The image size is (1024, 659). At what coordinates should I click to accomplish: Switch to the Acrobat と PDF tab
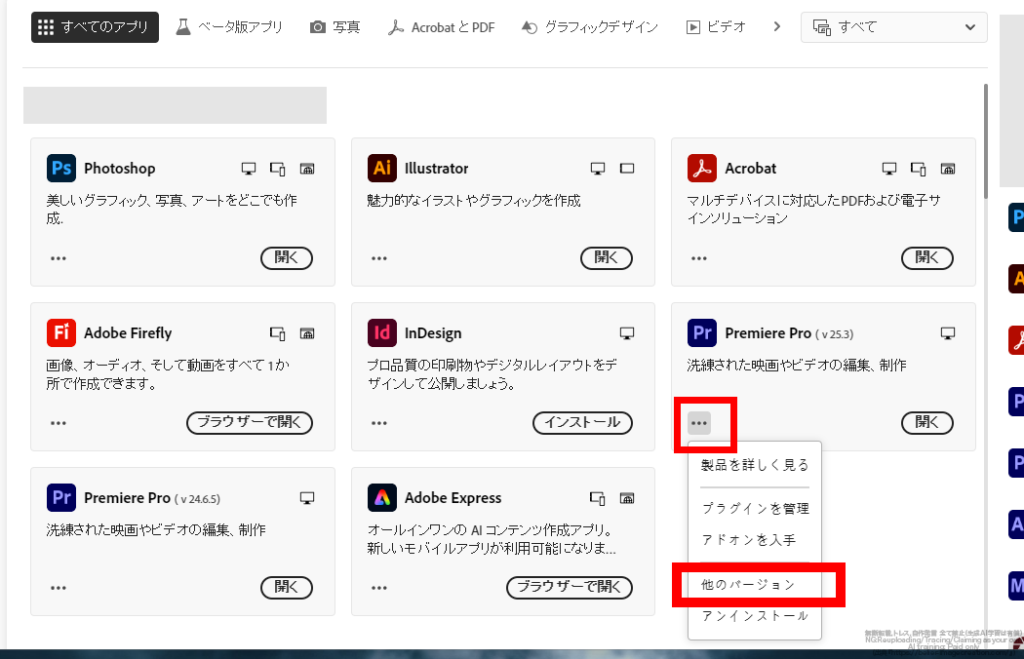441,27
